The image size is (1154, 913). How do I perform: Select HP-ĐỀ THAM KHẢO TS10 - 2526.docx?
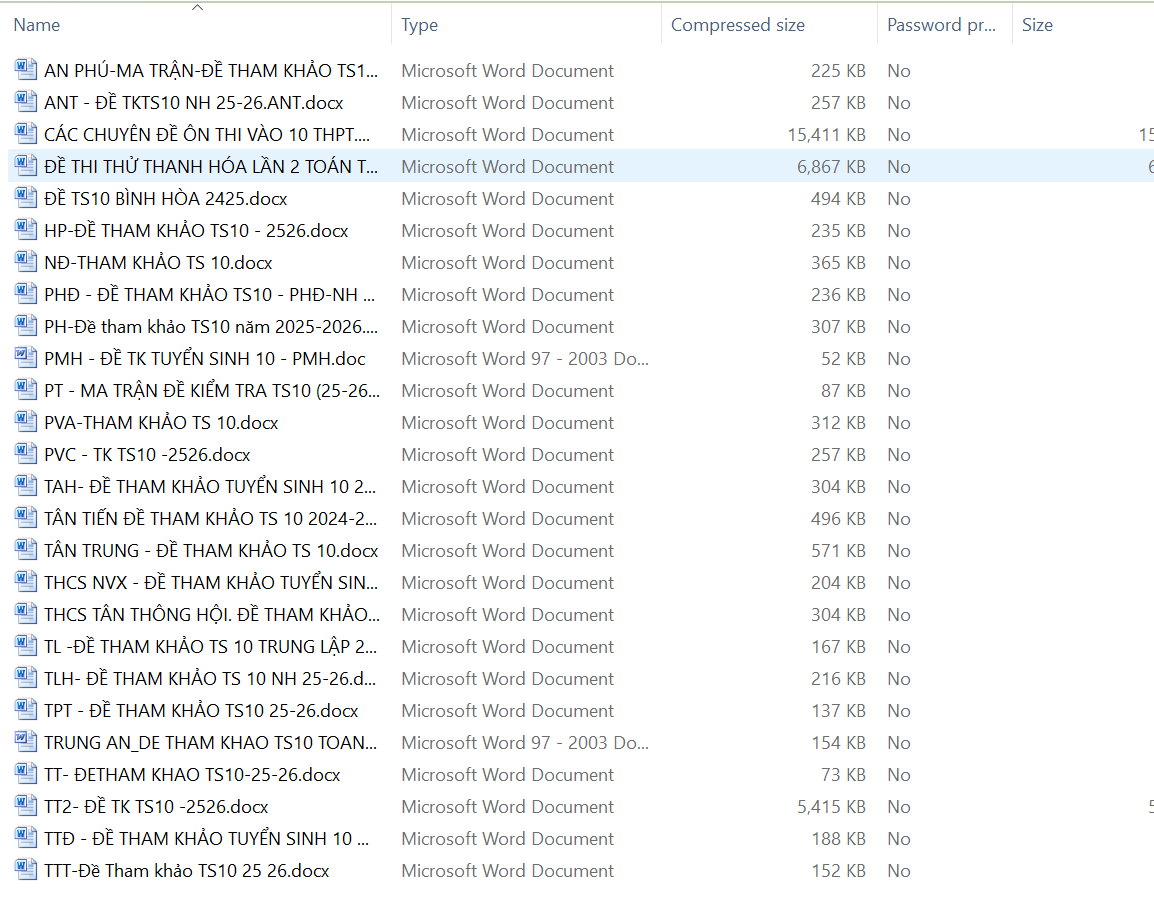[196, 231]
